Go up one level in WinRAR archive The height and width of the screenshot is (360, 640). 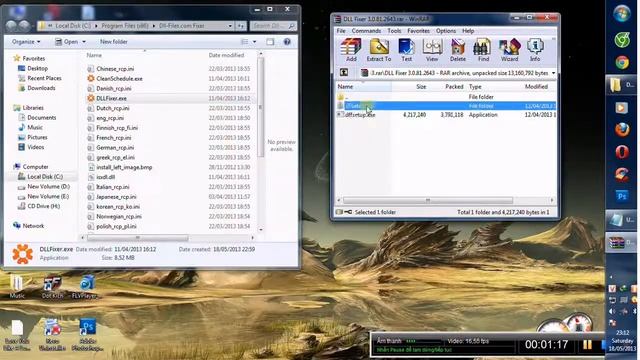(x=344, y=73)
